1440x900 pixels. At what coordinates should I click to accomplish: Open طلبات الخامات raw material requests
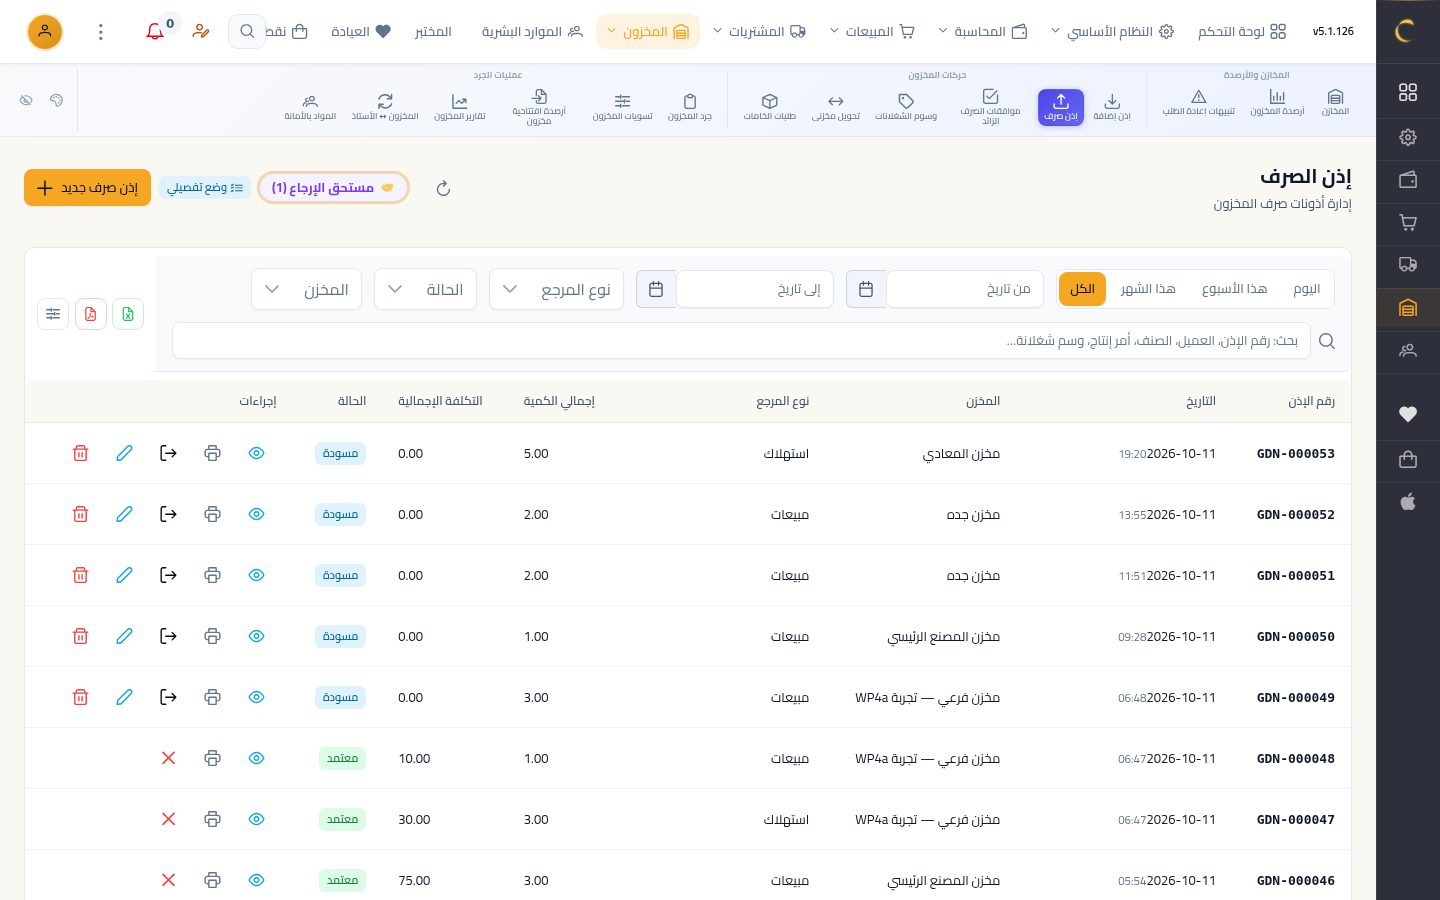pyautogui.click(x=769, y=107)
